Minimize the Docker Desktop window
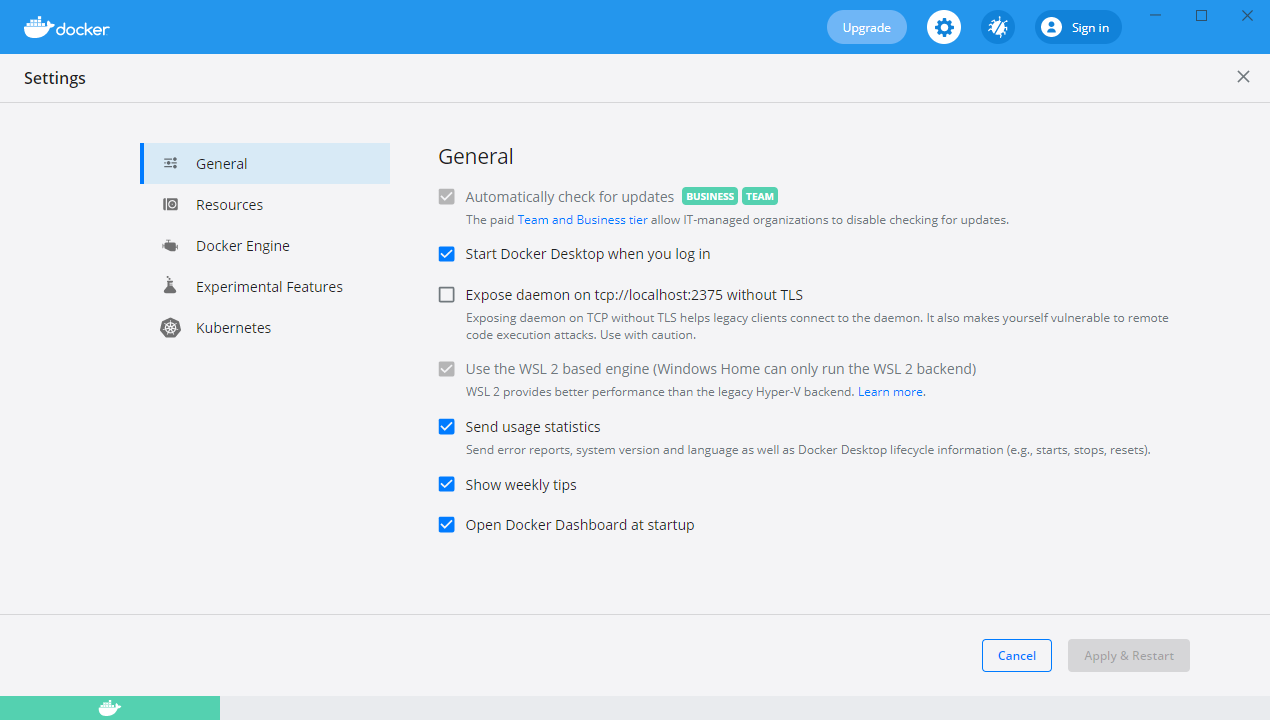Viewport: 1270px width, 720px height. tap(1156, 15)
